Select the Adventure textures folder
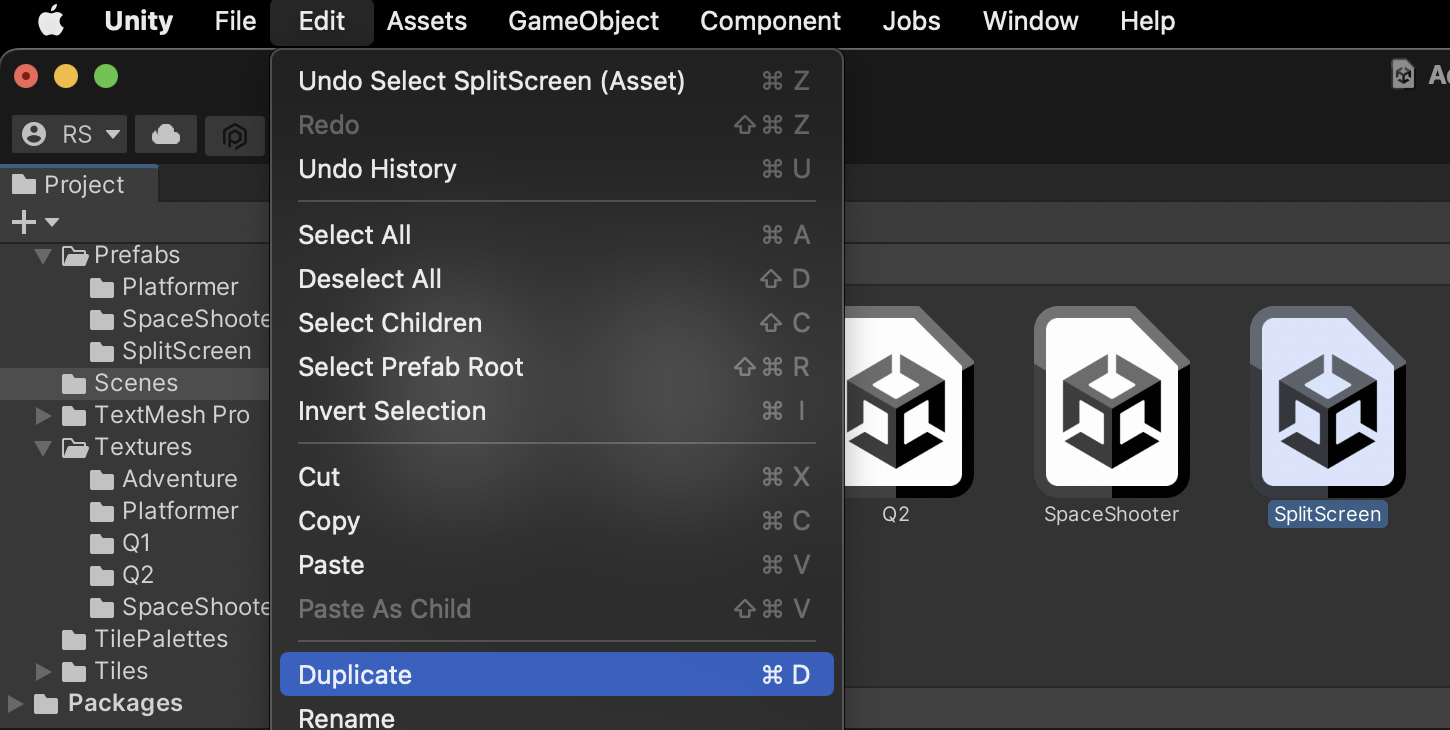This screenshot has height=730, width=1450. coord(179,479)
